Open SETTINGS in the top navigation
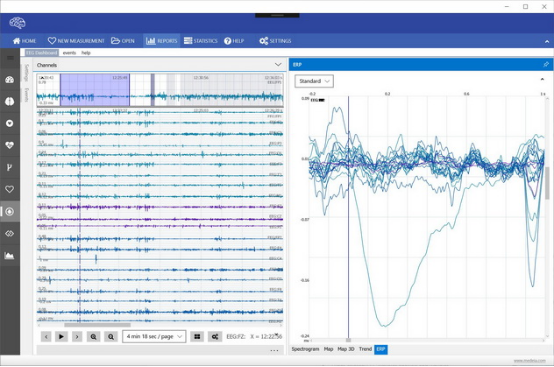This screenshot has width=554, height=367. coord(275,41)
